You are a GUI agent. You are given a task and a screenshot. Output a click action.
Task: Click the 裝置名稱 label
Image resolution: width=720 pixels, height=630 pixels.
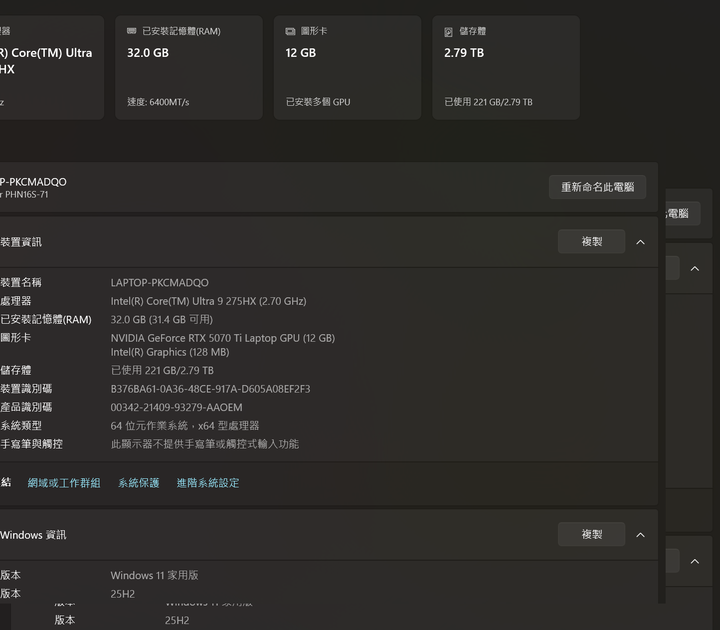pyautogui.click(x=21, y=282)
